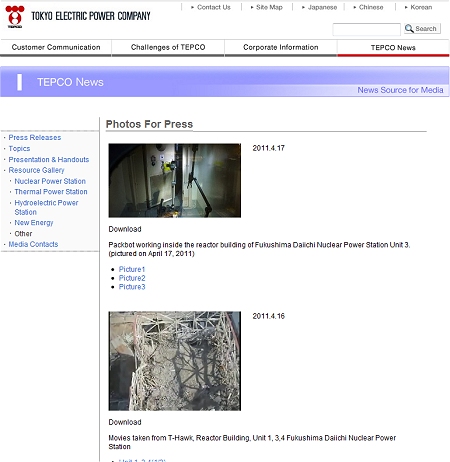The image size is (450, 462).
Task: Select the TEPCO News tab
Action: coord(393,48)
